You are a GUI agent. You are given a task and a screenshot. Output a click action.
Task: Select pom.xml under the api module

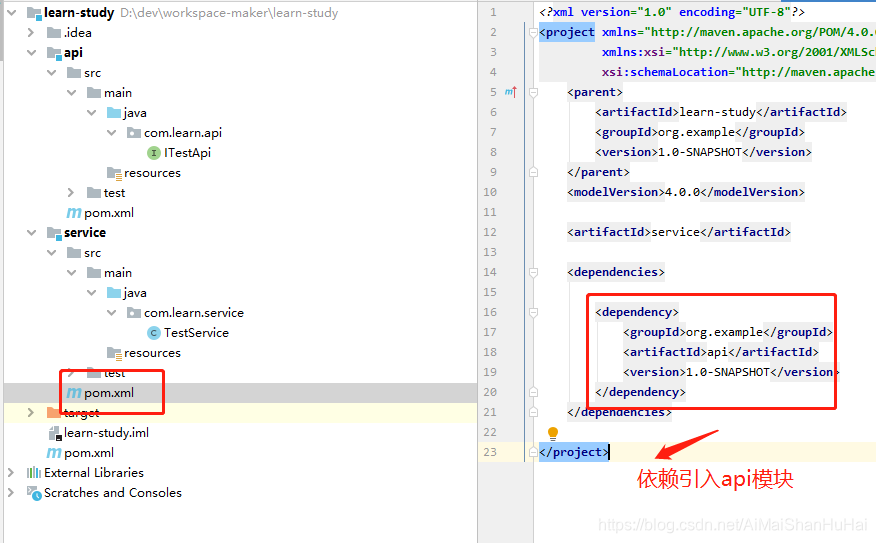(109, 213)
